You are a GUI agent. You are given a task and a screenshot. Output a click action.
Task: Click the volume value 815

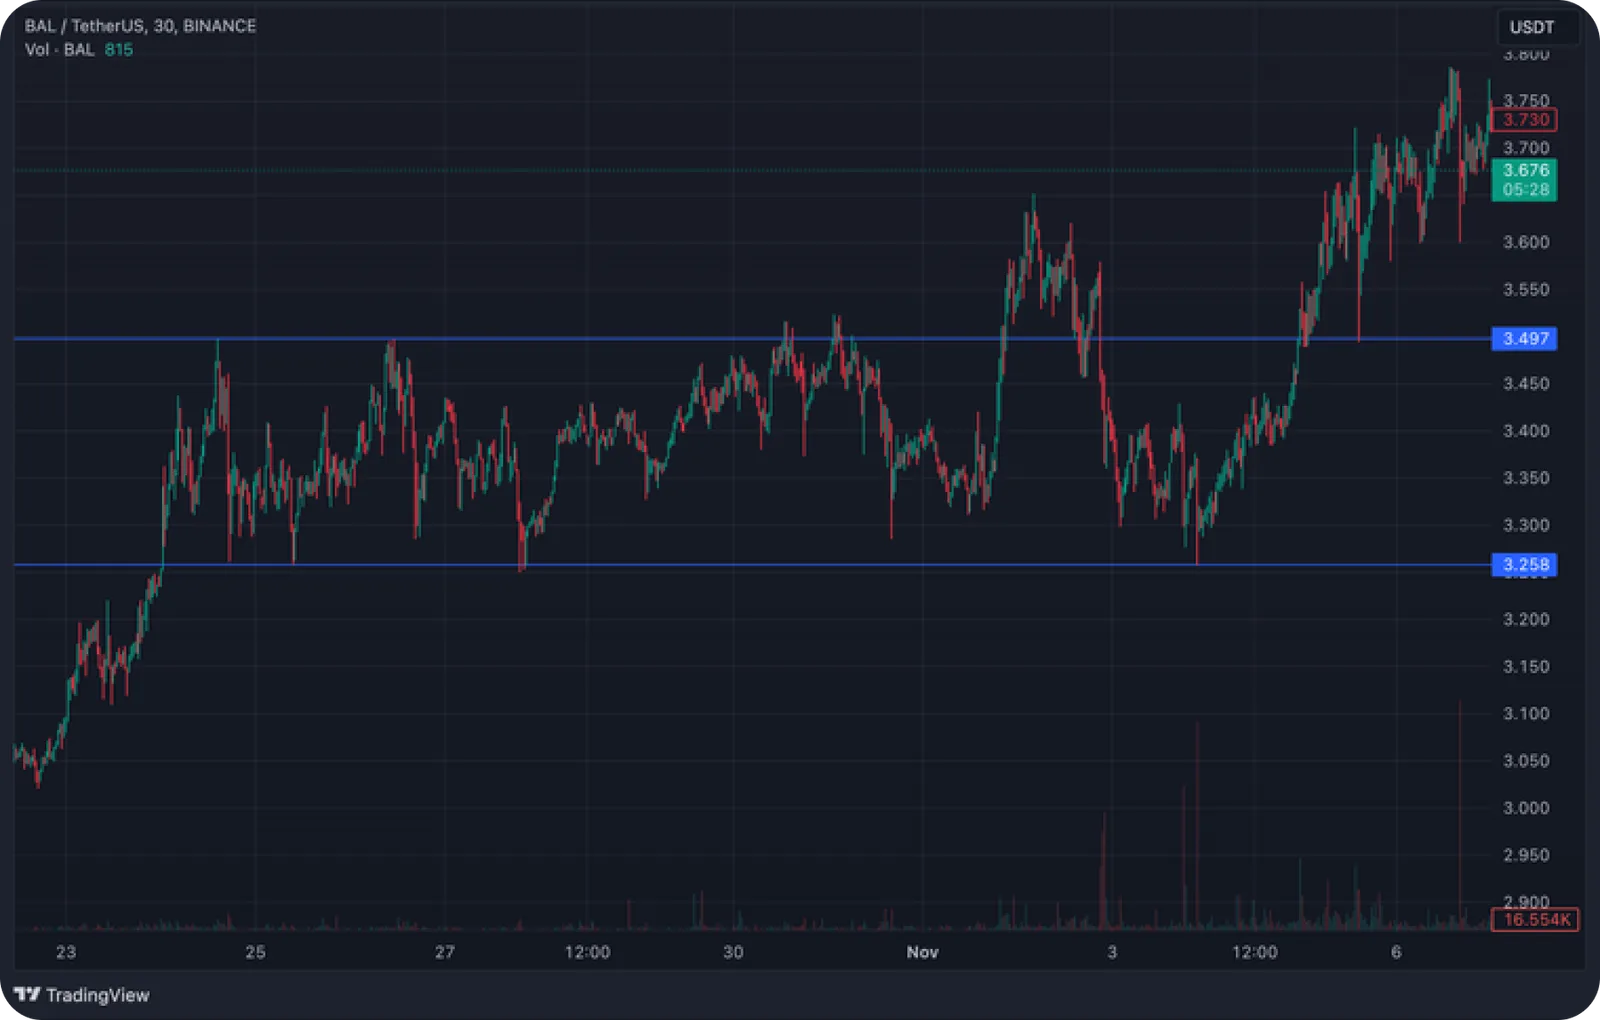coord(118,50)
